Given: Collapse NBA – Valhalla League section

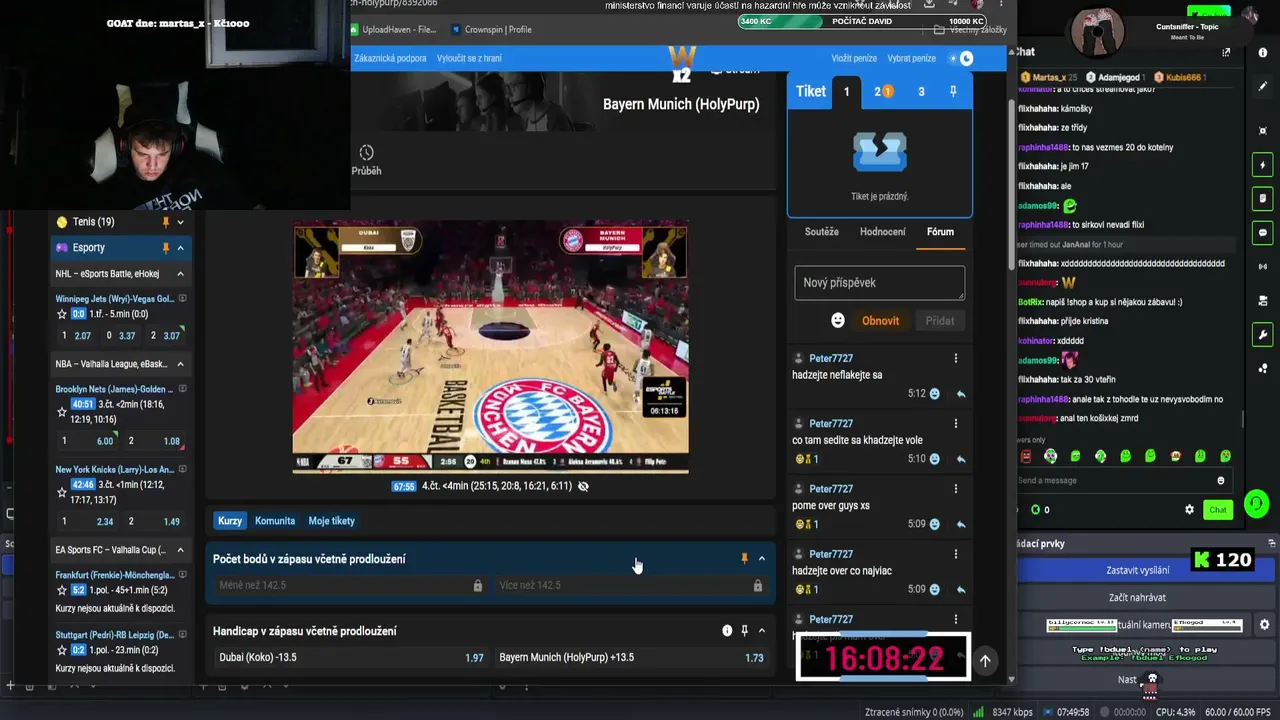Looking at the screenshot, I should [x=181, y=364].
